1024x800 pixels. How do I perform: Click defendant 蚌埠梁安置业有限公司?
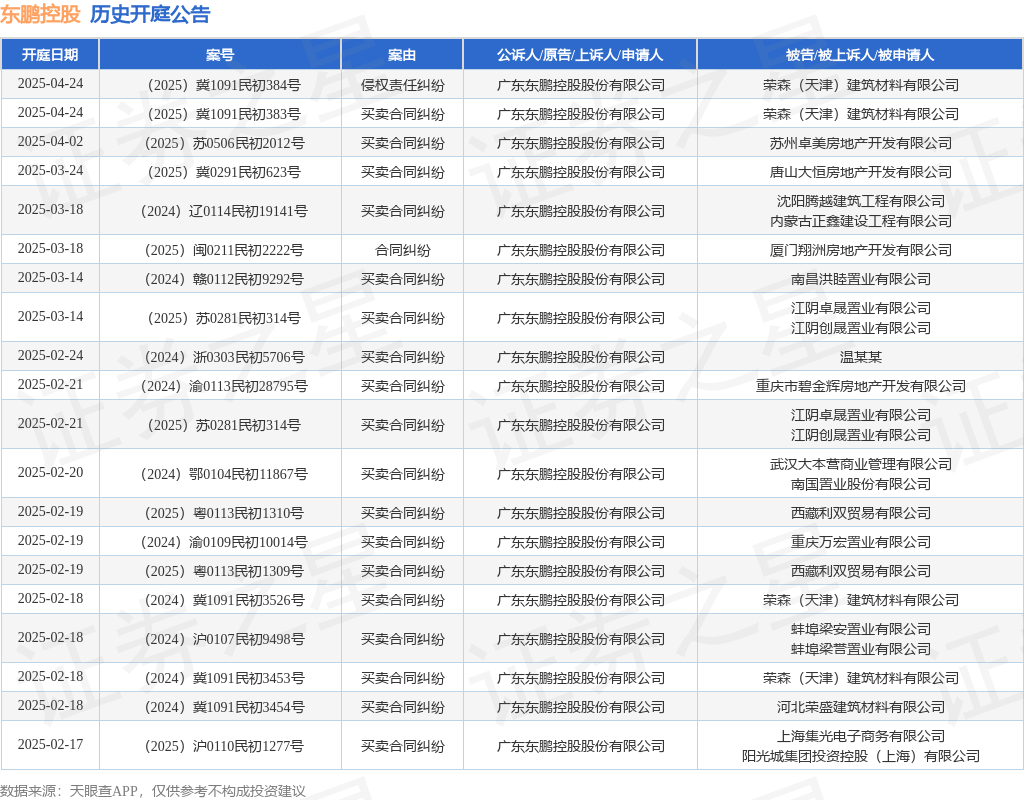click(860, 630)
